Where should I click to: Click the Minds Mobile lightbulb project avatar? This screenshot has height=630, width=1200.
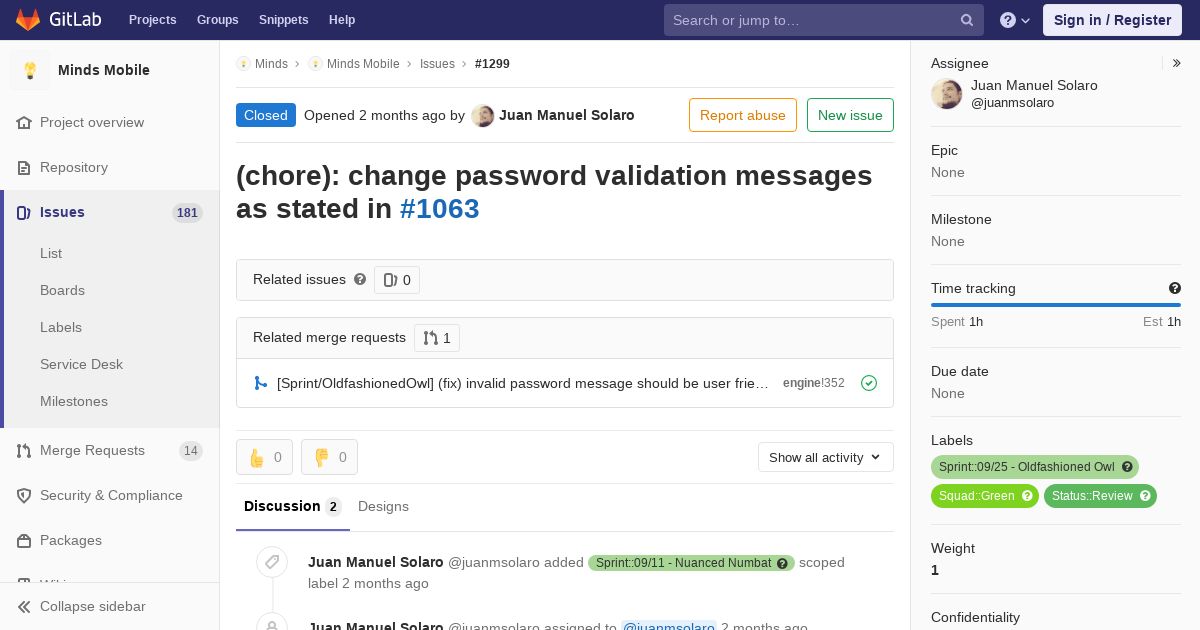[x=30, y=70]
